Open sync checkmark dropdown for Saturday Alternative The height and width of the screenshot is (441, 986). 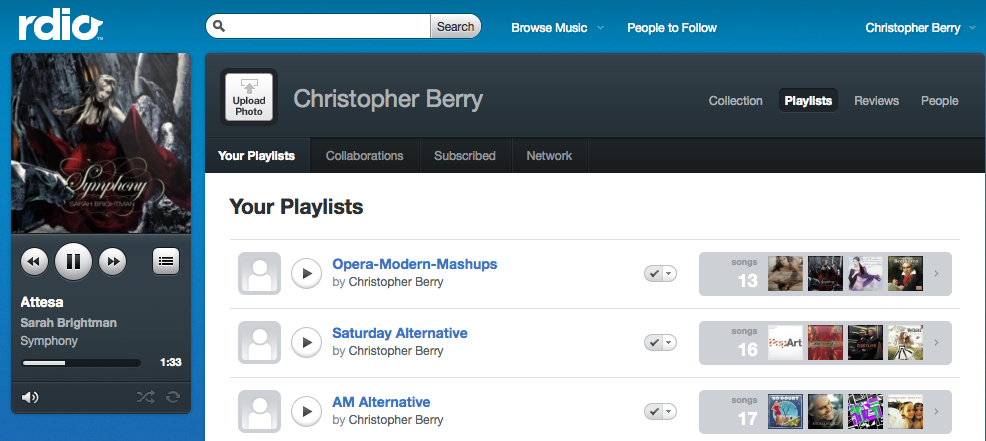click(660, 342)
